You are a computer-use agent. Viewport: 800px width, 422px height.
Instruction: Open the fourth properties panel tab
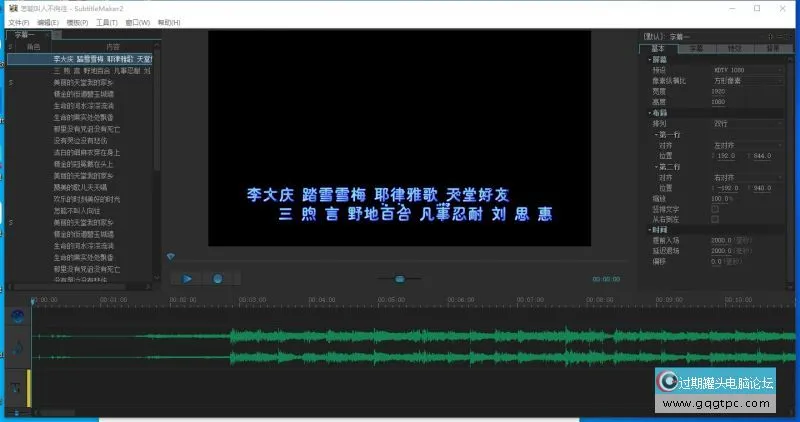tap(772, 48)
